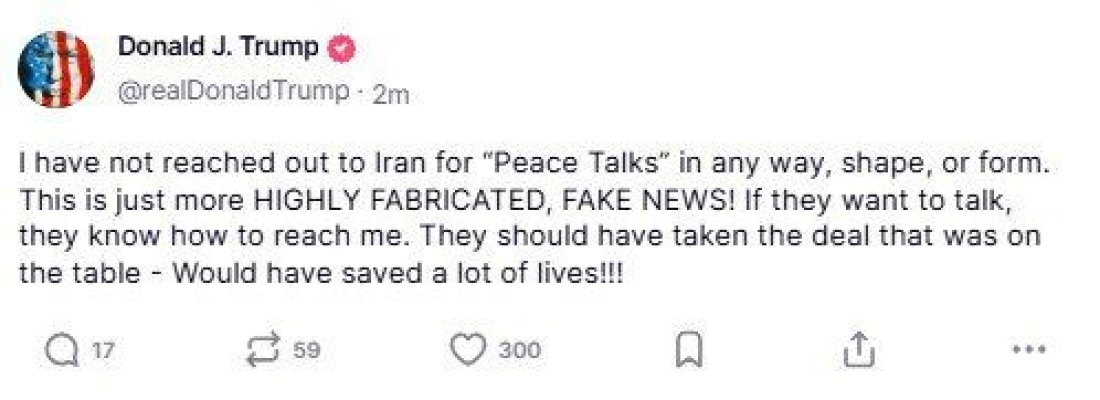Visit the @realDonaldTrump handle
Viewport: 1100px width, 400px height.
point(234,91)
